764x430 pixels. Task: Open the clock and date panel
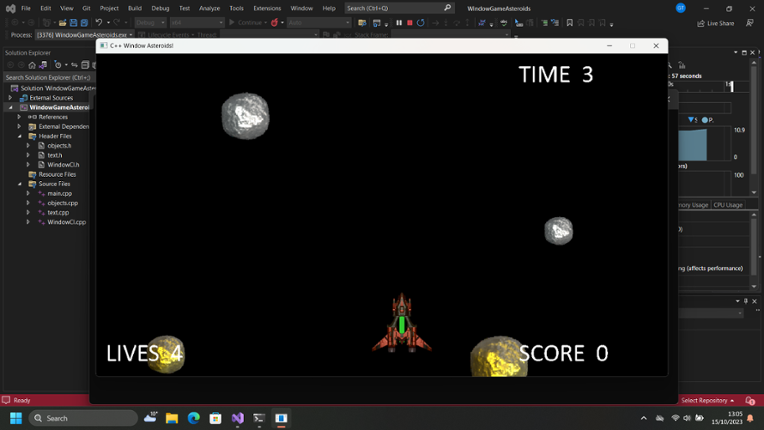[727, 418]
